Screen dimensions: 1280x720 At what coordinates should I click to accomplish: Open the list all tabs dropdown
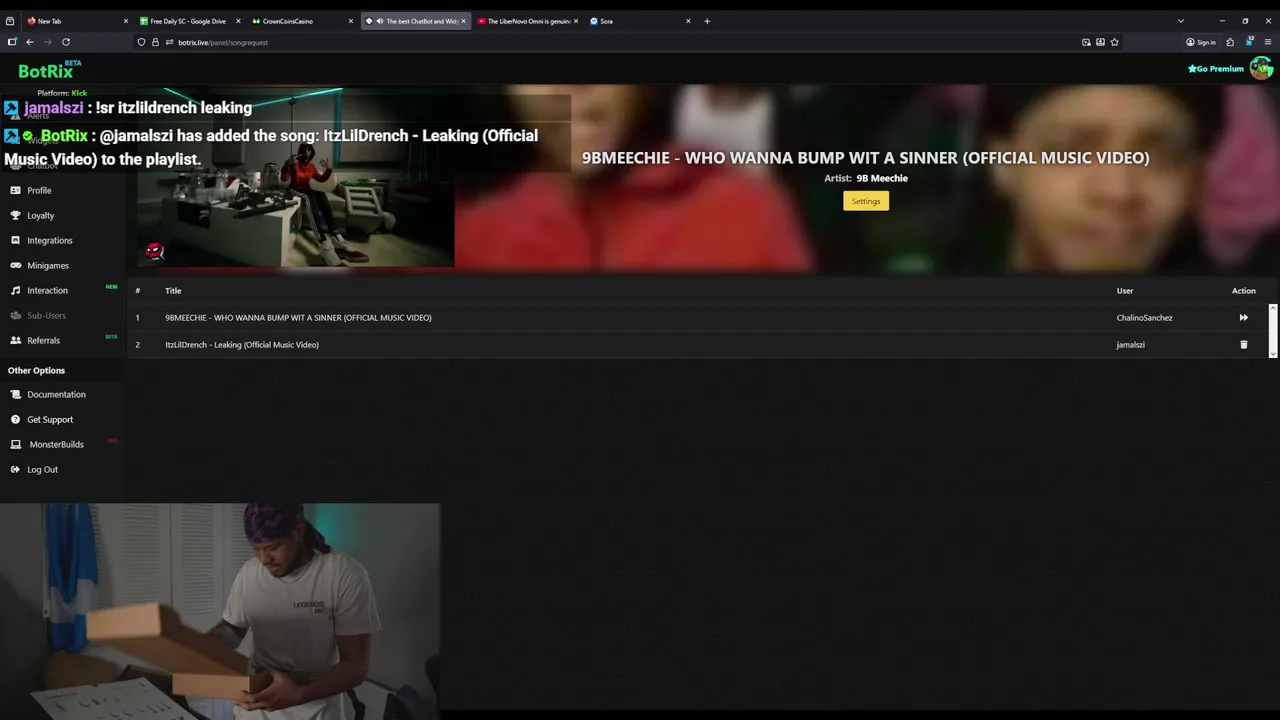1180,21
